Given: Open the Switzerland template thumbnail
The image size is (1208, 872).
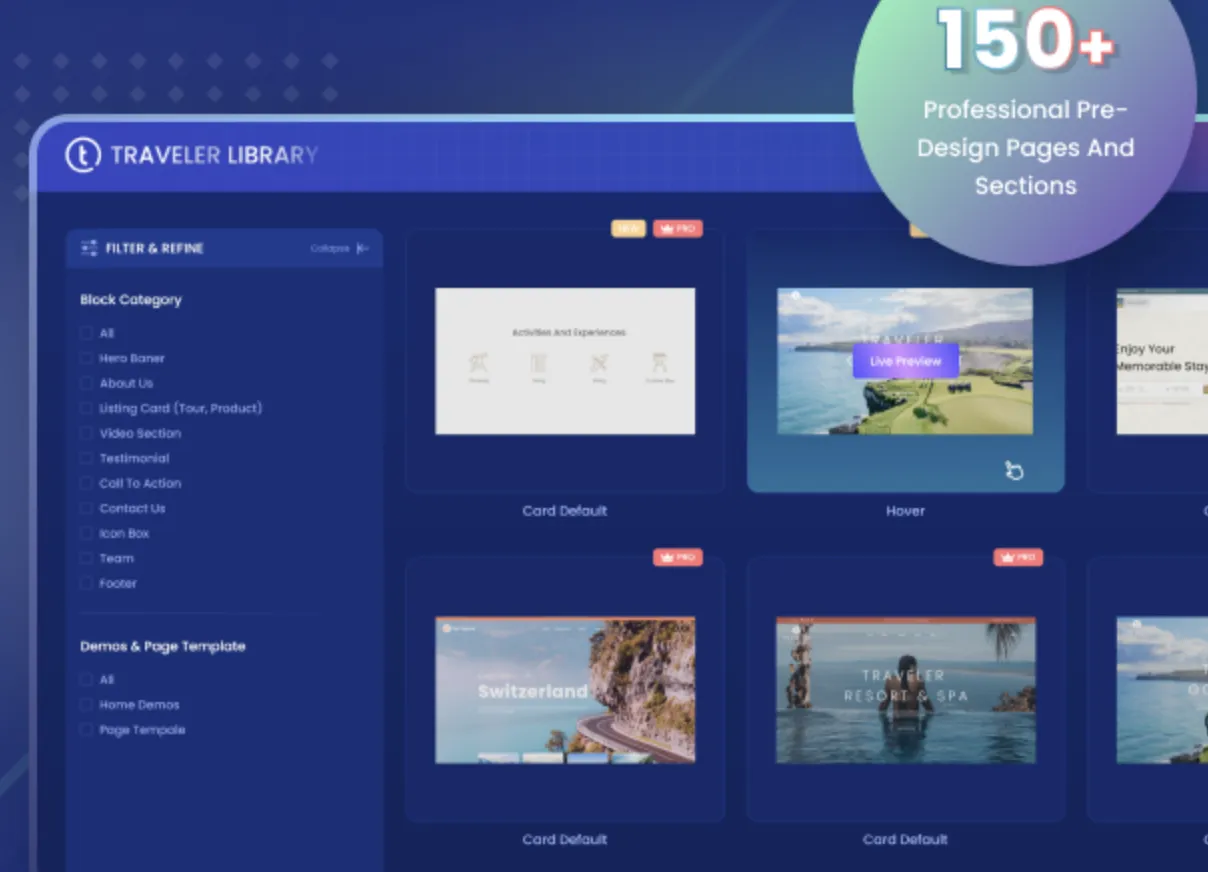Looking at the screenshot, I should (x=565, y=690).
